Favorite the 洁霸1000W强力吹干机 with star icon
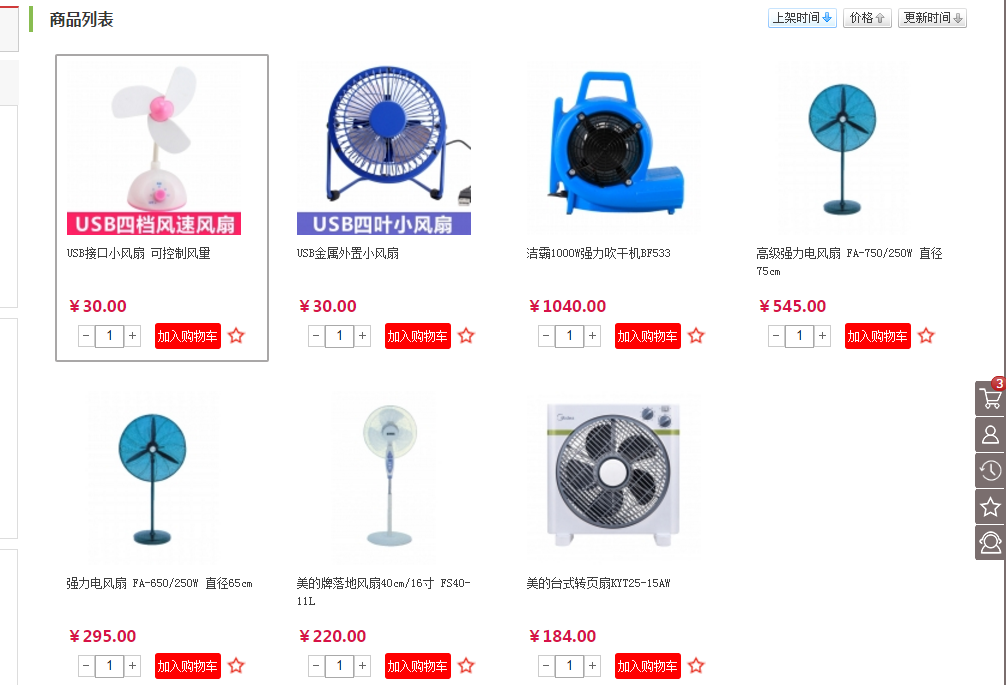The width and height of the screenshot is (1006, 685). point(696,335)
